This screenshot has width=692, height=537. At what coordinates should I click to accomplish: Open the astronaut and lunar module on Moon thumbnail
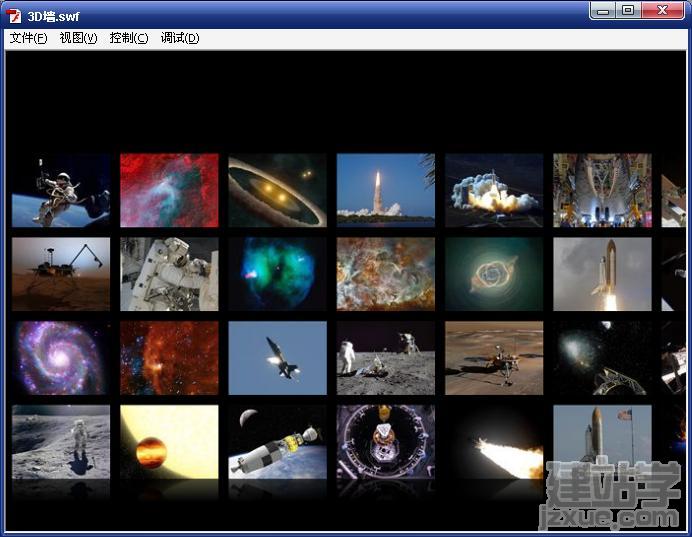(386, 358)
